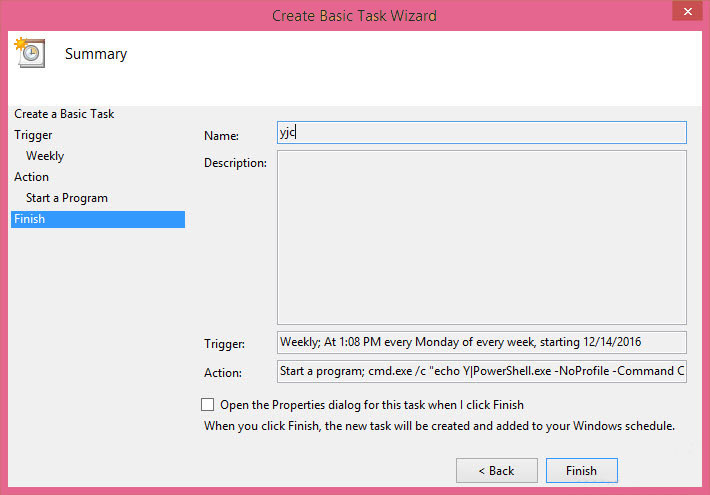Enable Open the Properties dialog checkbox

[207, 404]
